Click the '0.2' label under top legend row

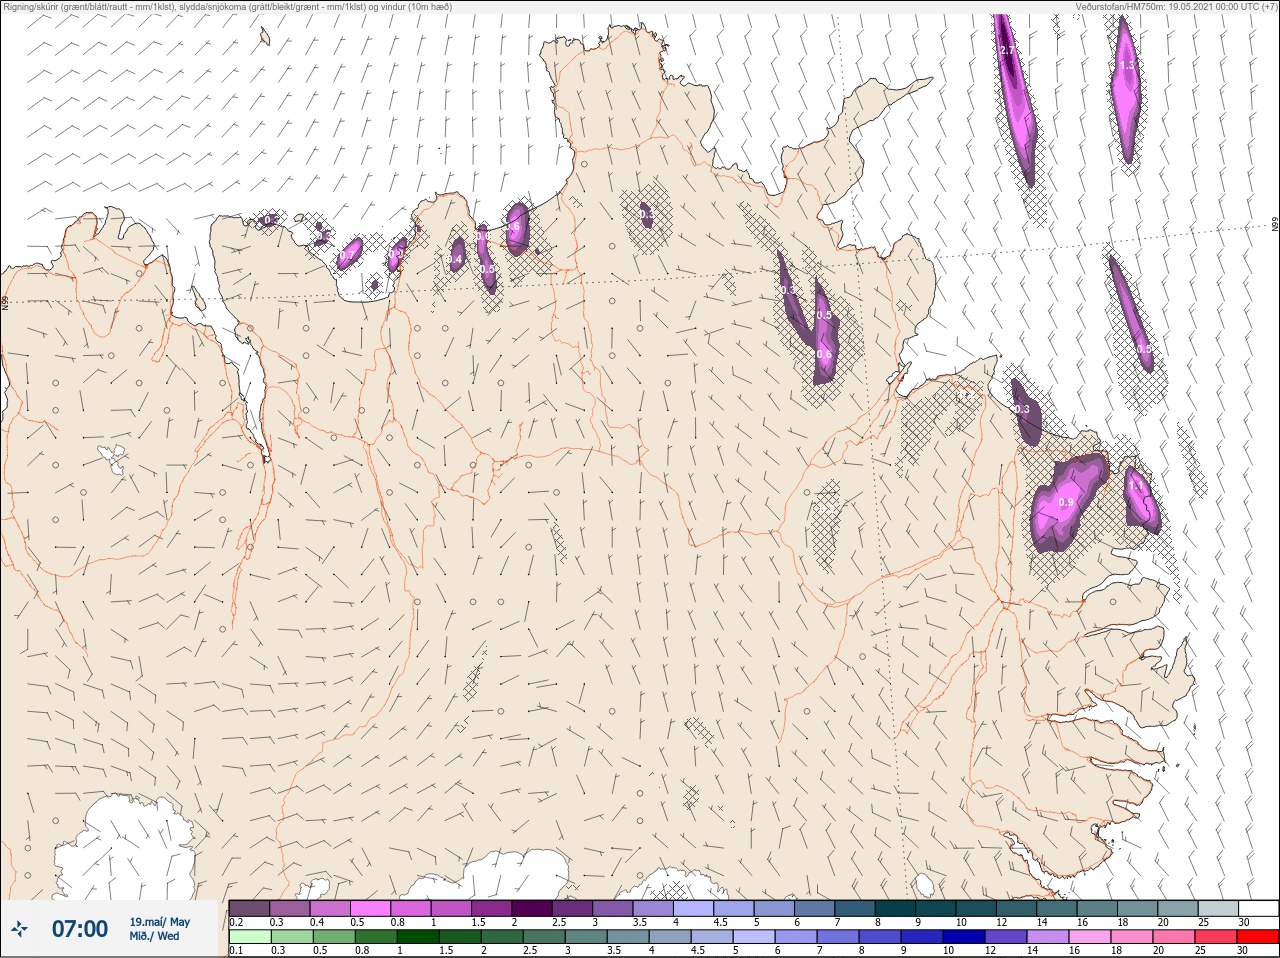click(x=236, y=922)
